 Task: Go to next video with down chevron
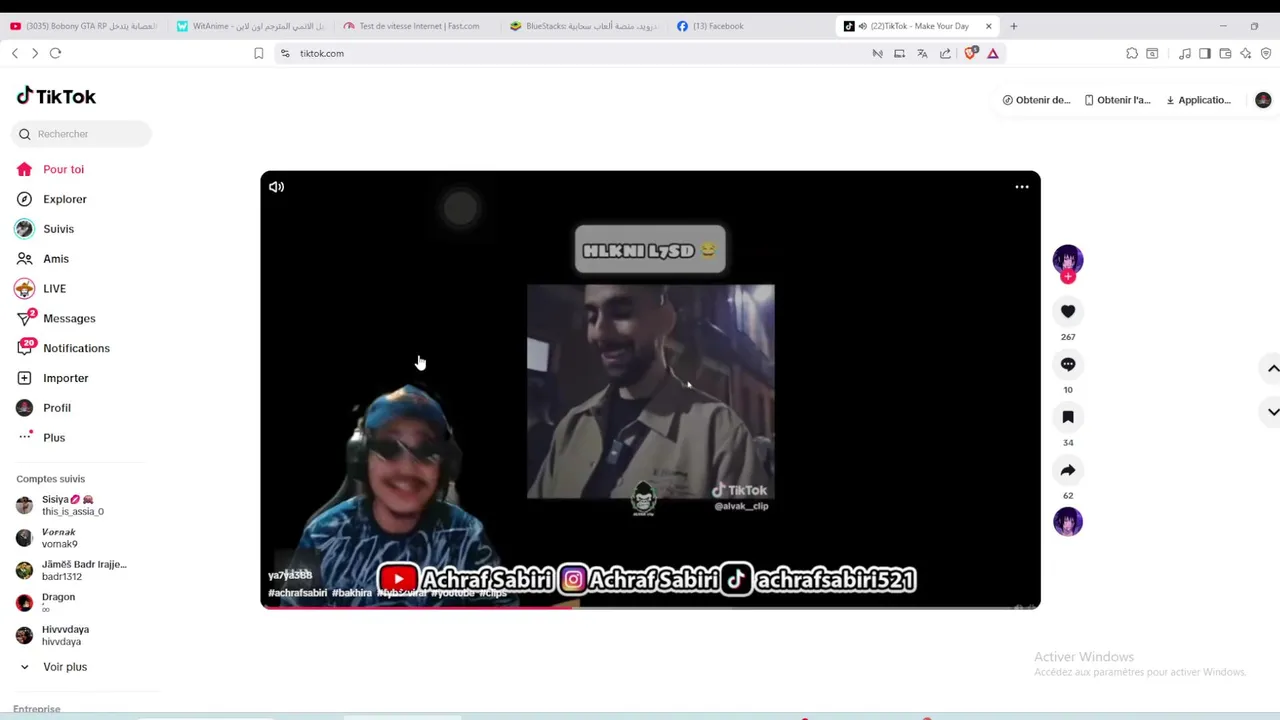(x=1273, y=412)
